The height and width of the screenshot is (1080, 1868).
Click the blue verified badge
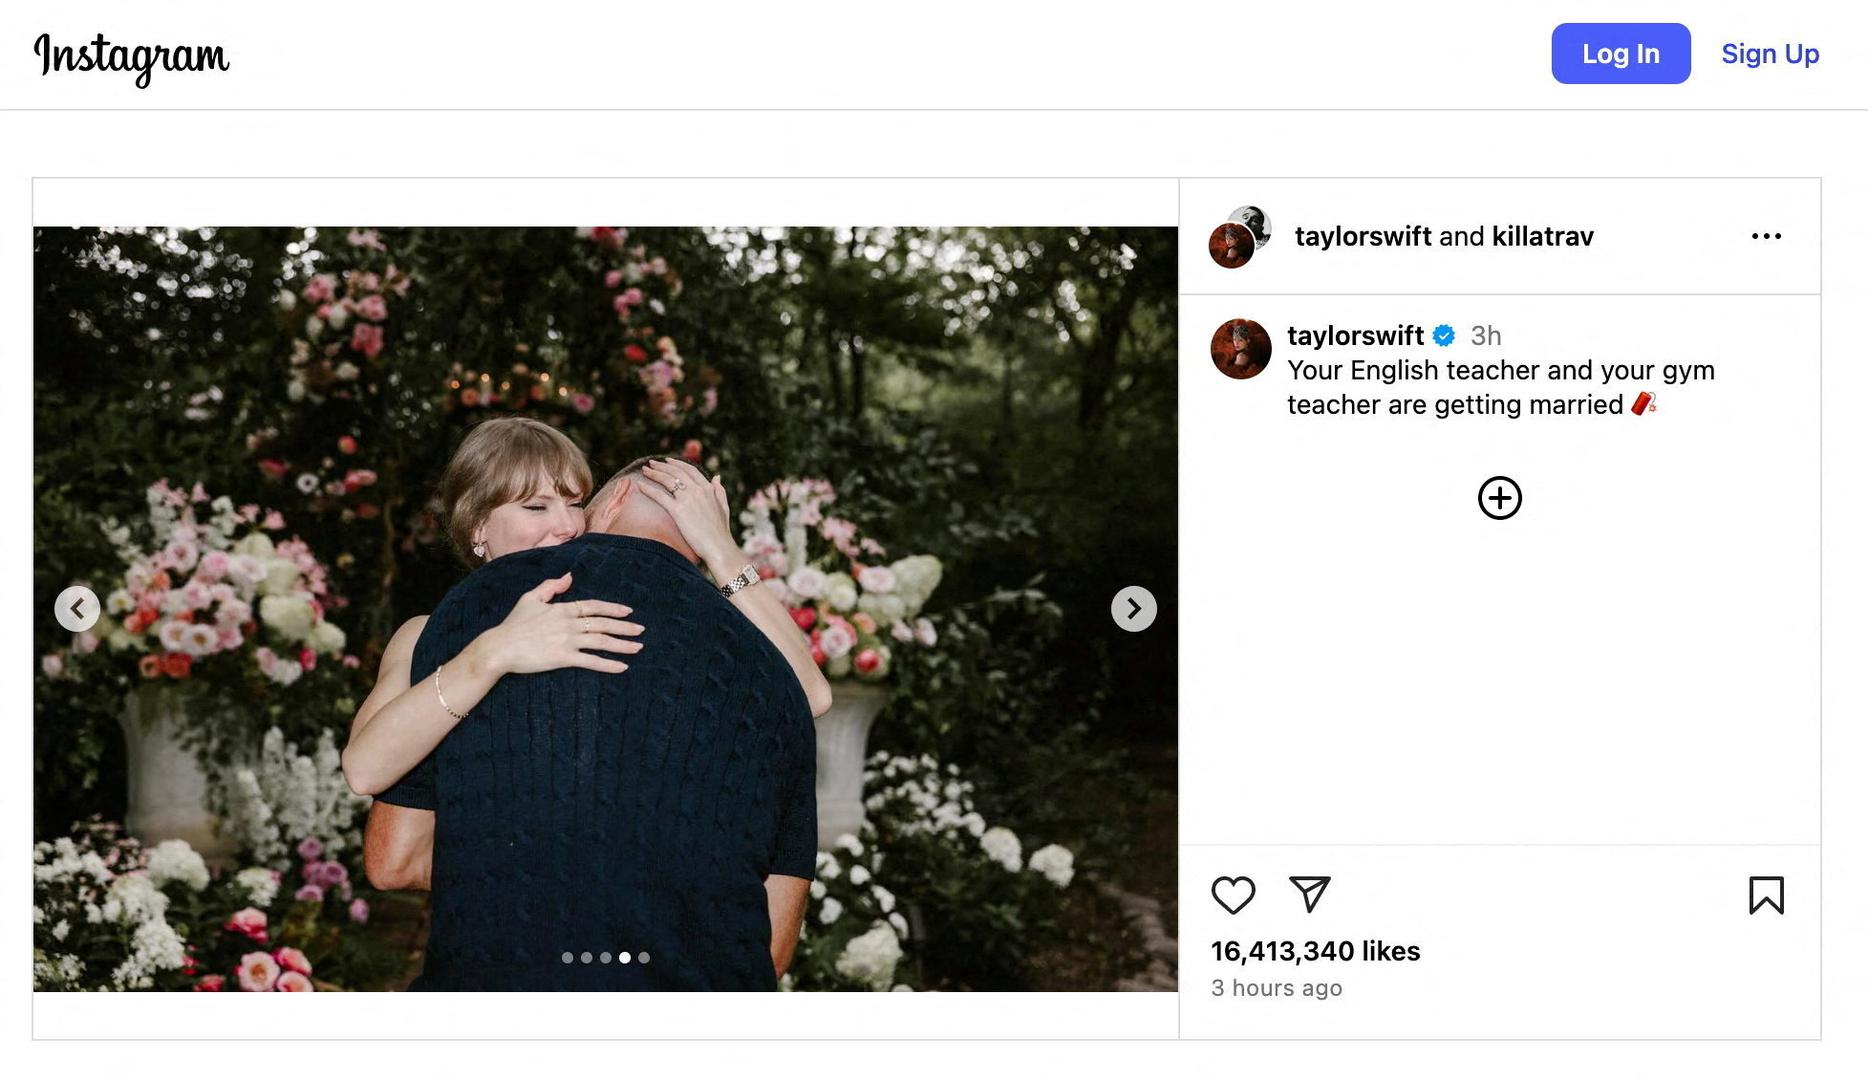[x=1443, y=336]
